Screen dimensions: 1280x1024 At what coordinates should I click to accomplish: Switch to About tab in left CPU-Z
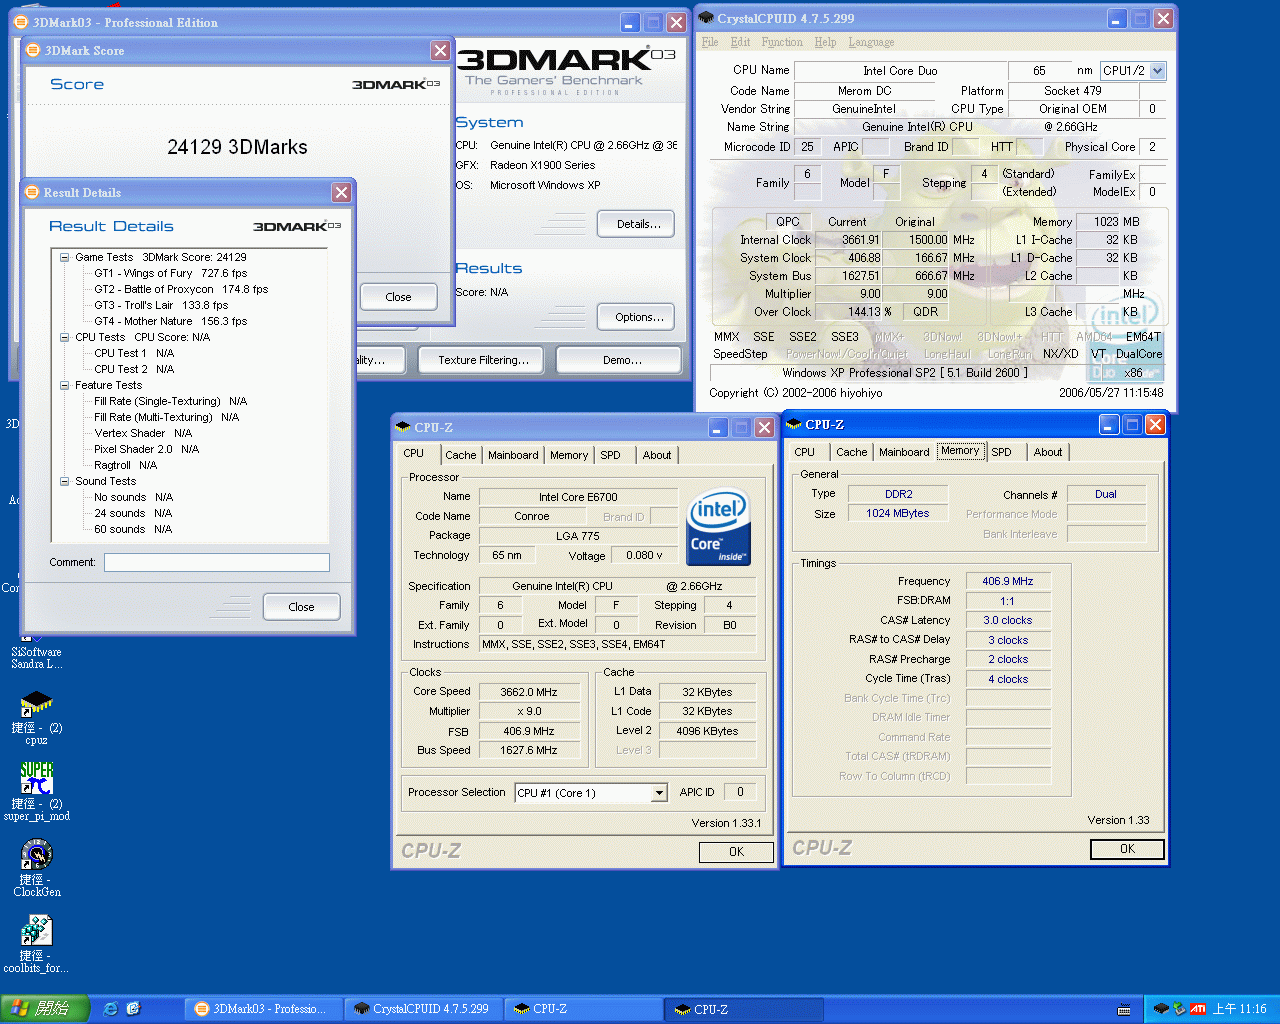pyautogui.click(x=657, y=455)
